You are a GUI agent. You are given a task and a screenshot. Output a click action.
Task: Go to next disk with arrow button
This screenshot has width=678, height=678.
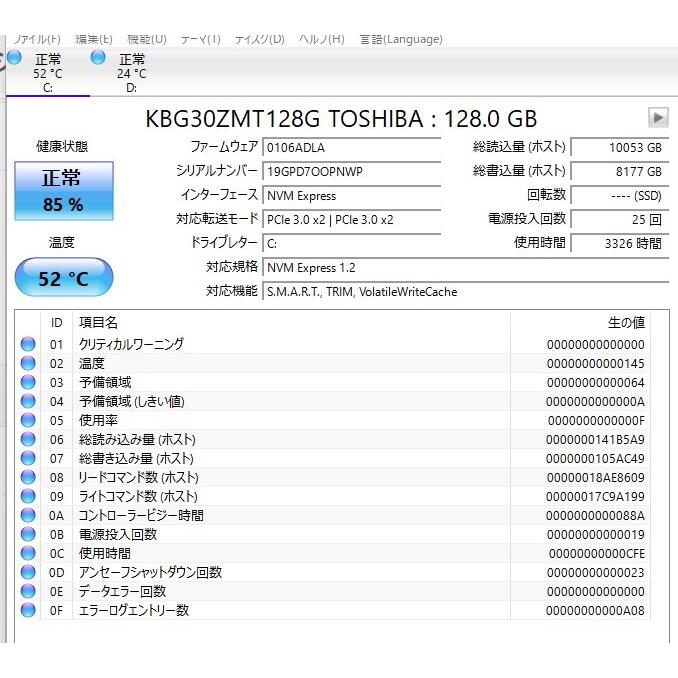click(x=658, y=118)
